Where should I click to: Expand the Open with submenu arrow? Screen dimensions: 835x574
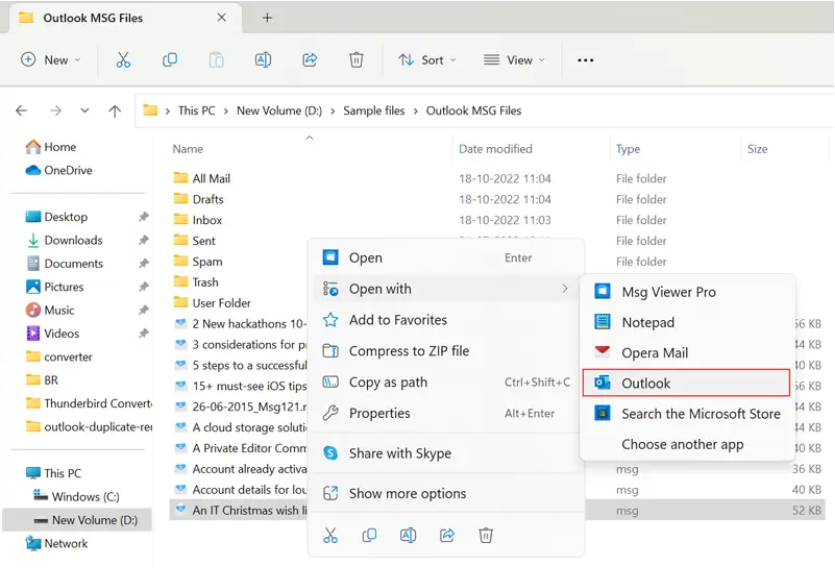pos(565,289)
